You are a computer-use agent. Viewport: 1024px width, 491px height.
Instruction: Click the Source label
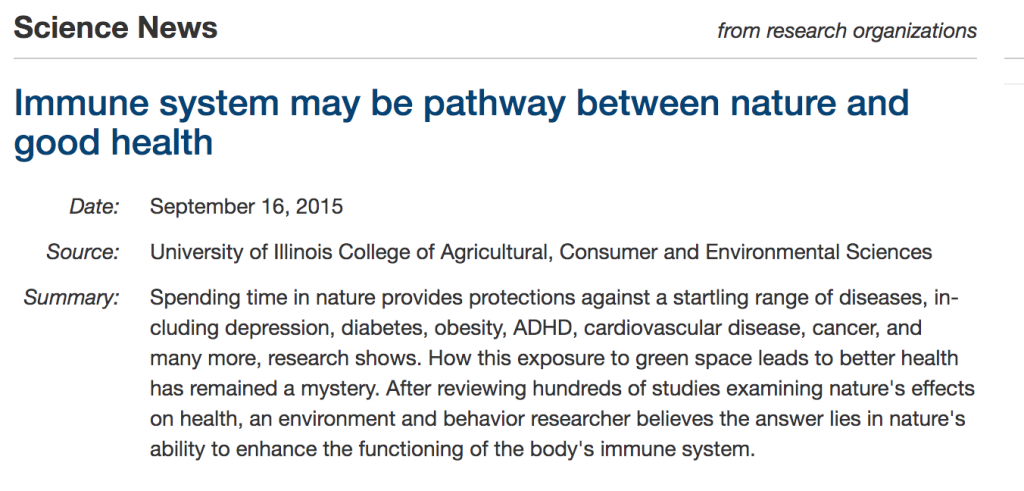tap(83, 252)
